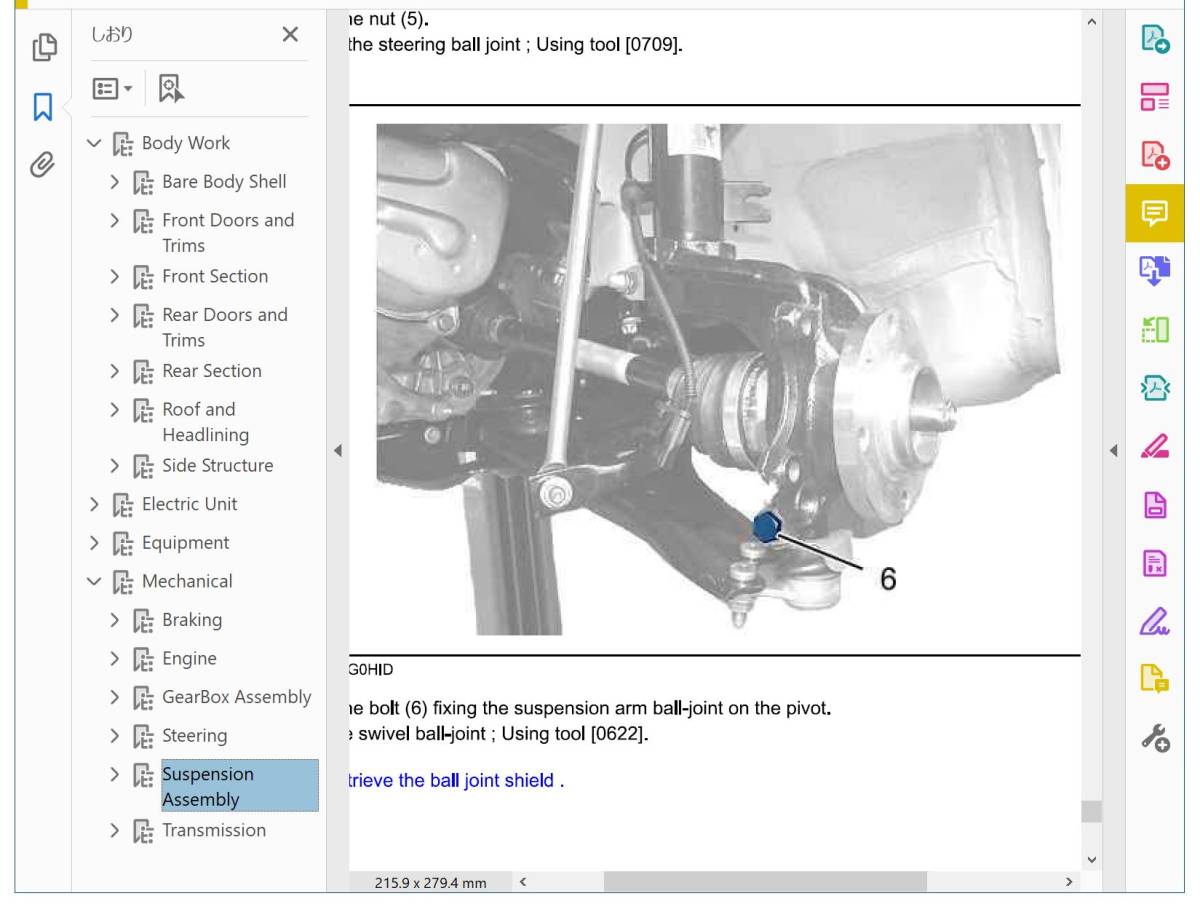
Task: Go to Mechanical bookmark
Action: click(187, 581)
